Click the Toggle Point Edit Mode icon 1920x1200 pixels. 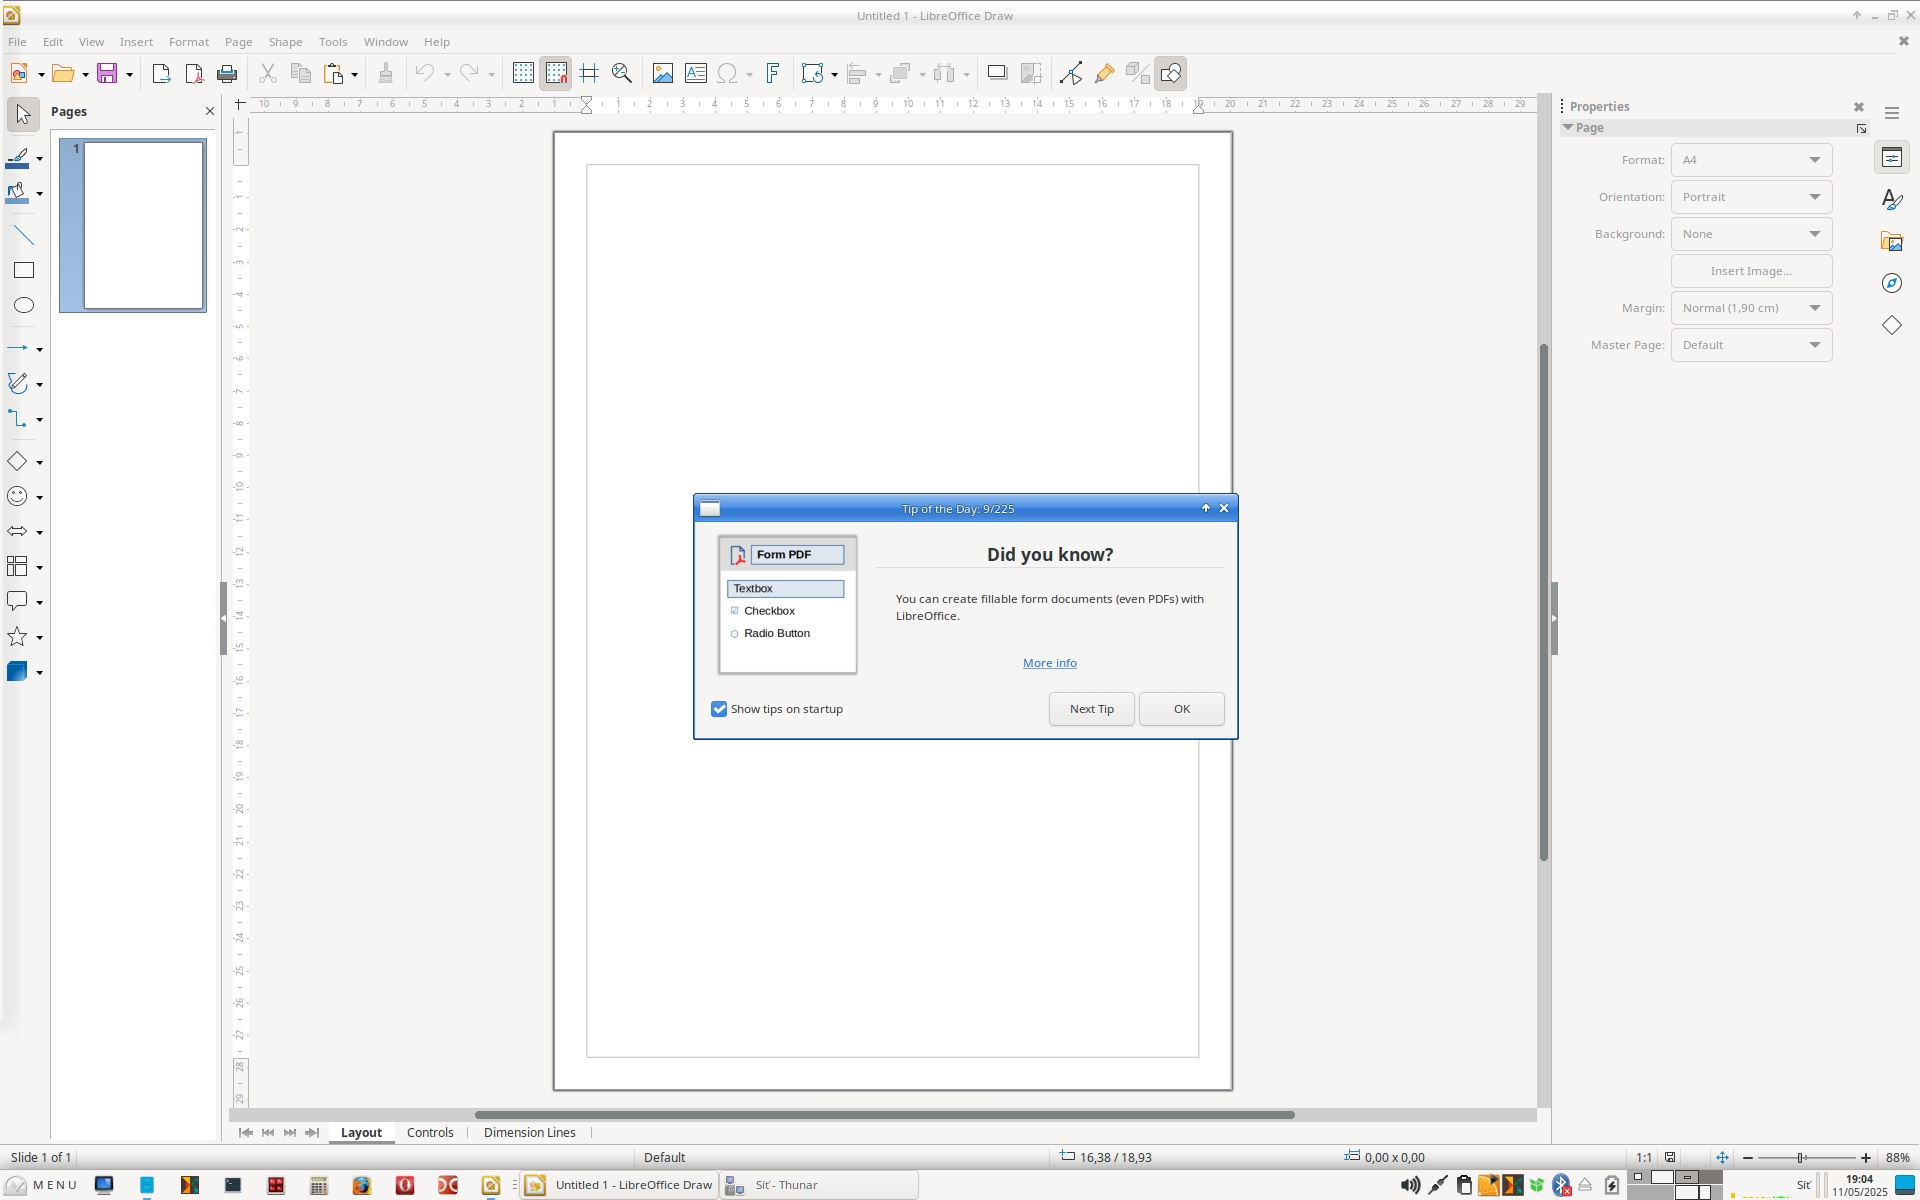tap(1071, 73)
